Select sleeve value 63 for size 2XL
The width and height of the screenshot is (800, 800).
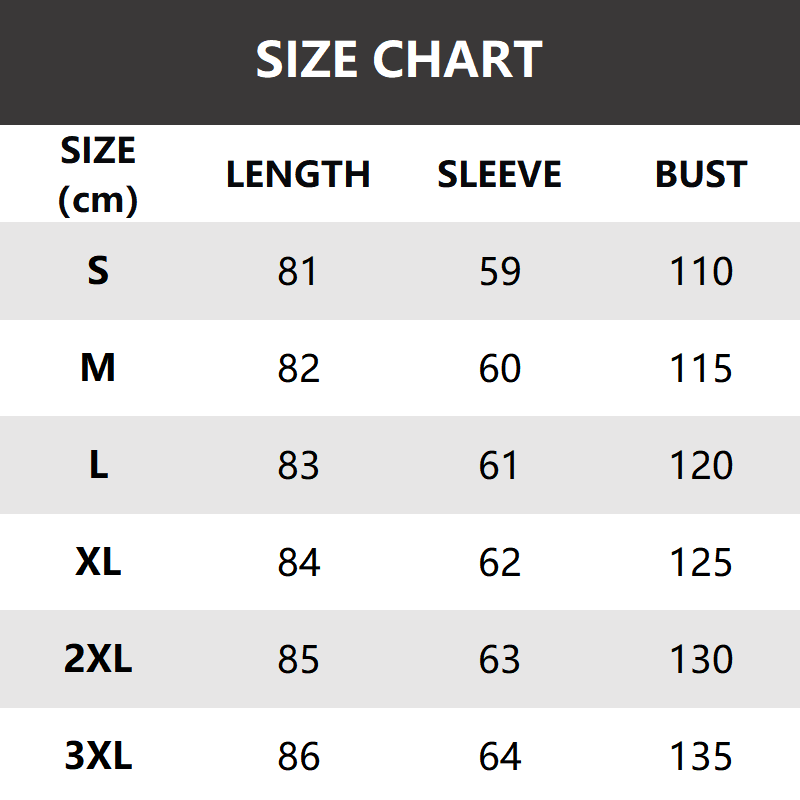point(500,659)
